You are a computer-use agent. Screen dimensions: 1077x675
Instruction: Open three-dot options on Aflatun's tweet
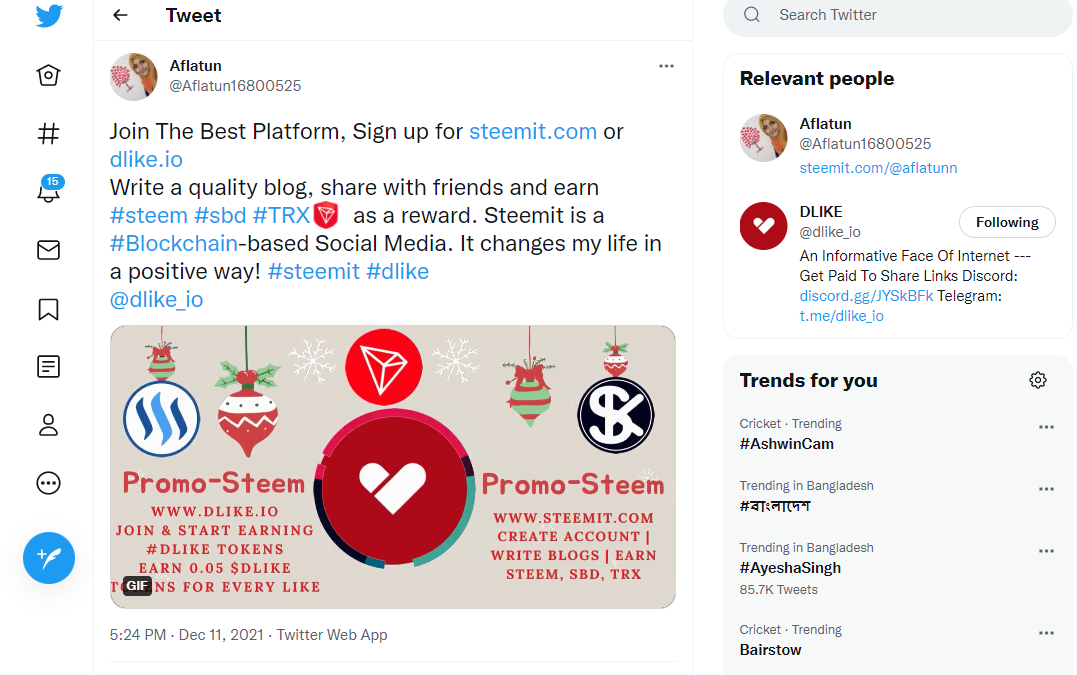pyautogui.click(x=666, y=66)
